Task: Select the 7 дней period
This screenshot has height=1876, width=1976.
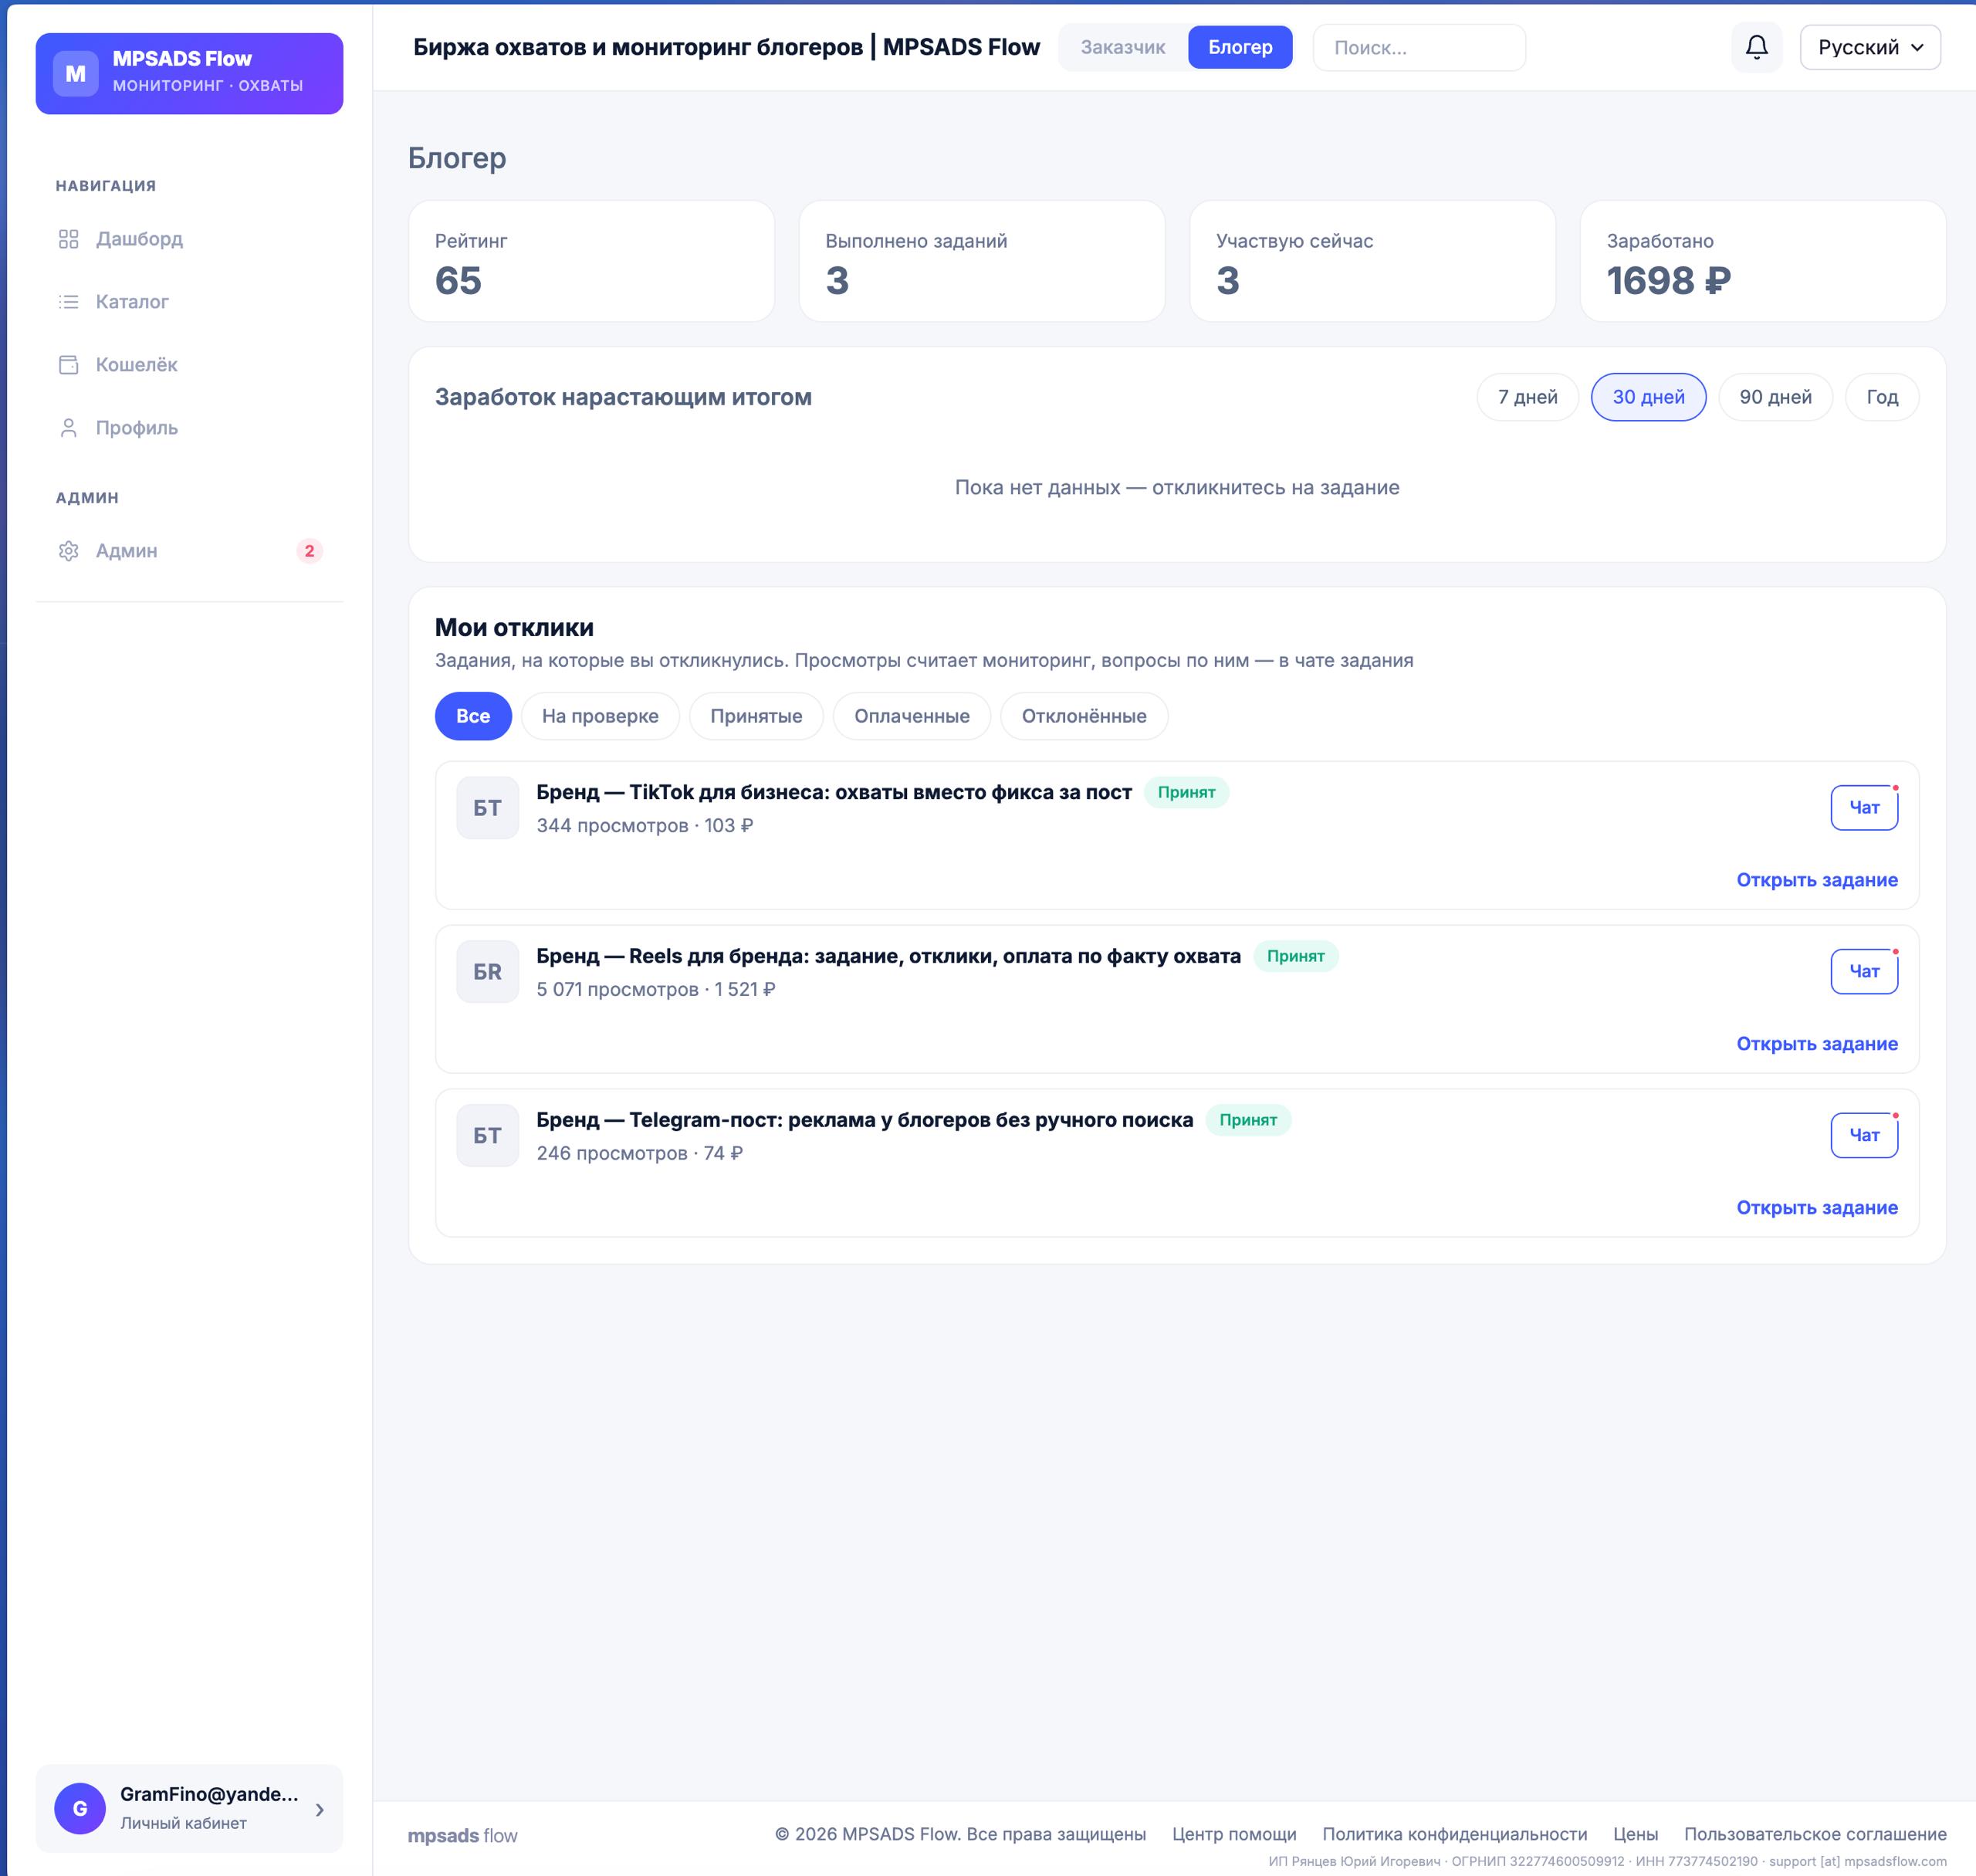Action: tap(1527, 397)
